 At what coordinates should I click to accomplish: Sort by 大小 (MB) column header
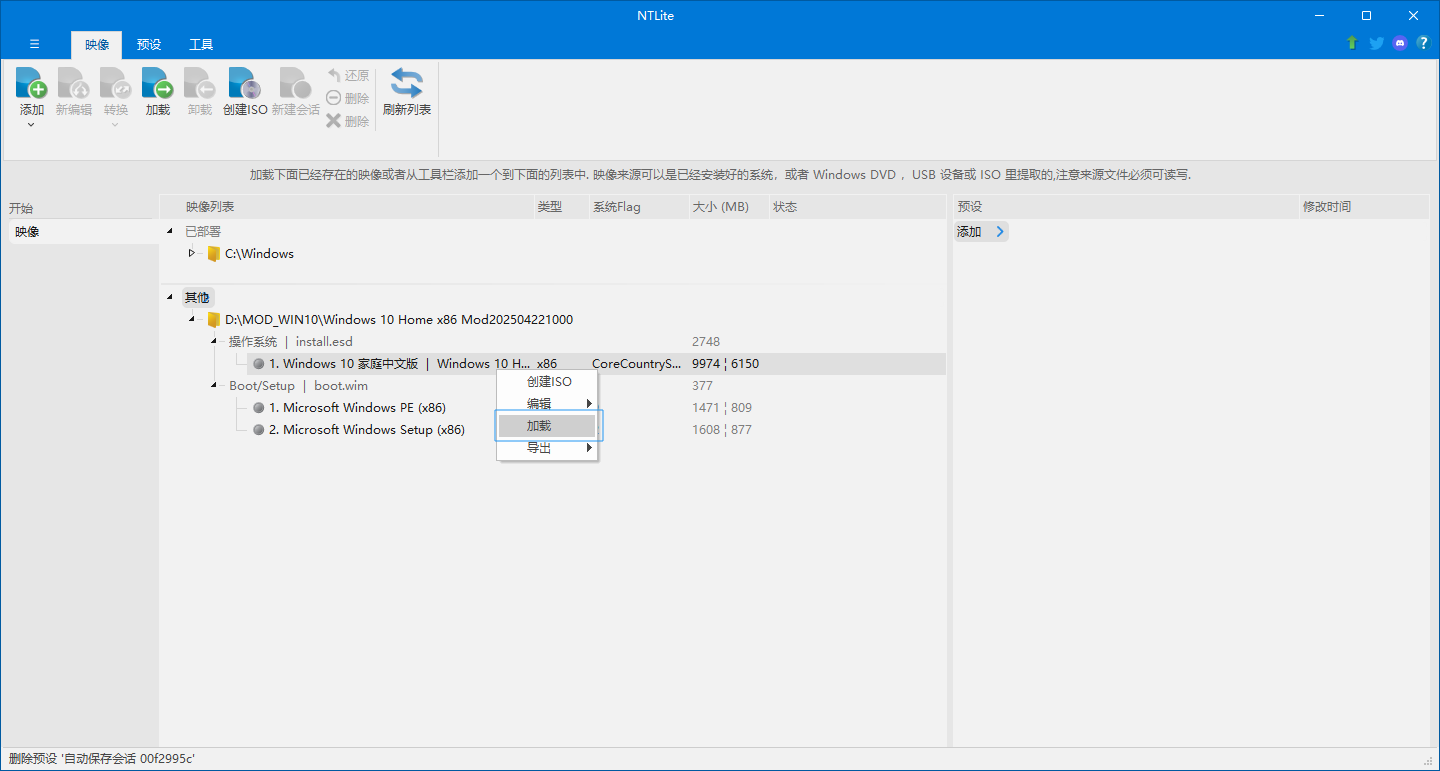pyautogui.click(x=728, y=207)
